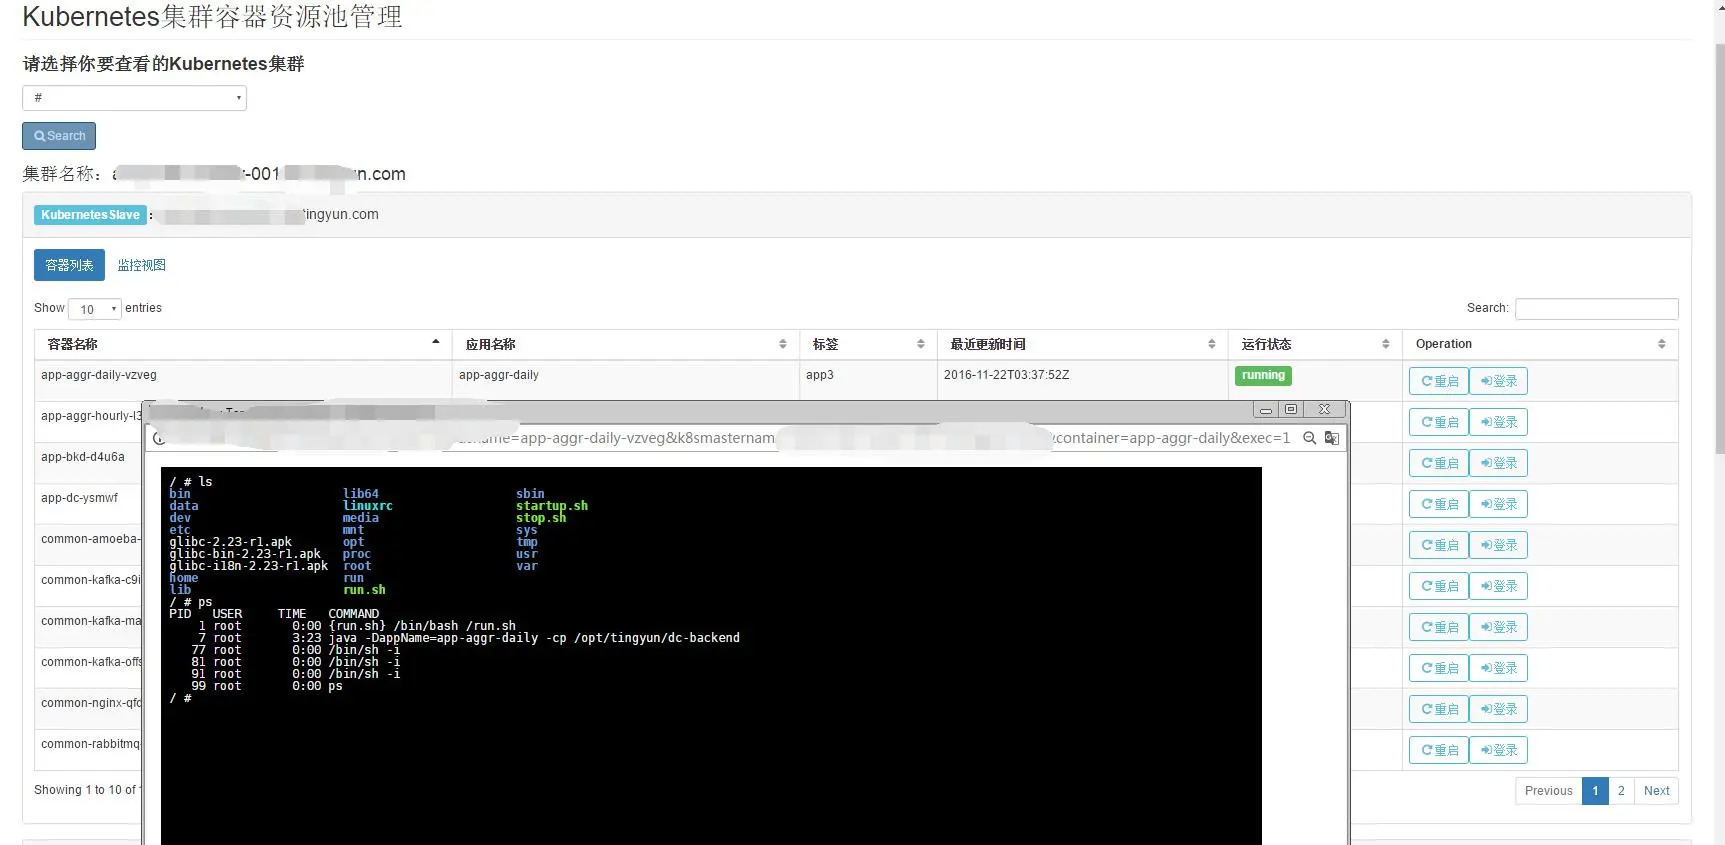
Task: Click 重启 for app-dc-ysmwf container
Action: (x=1439, y=504)
